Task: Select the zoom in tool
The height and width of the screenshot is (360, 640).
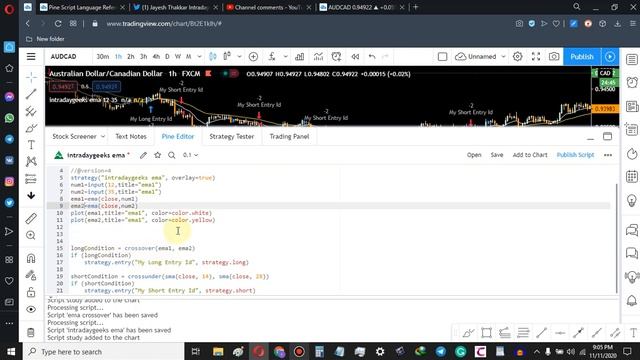Action: [x=31, y=236]
